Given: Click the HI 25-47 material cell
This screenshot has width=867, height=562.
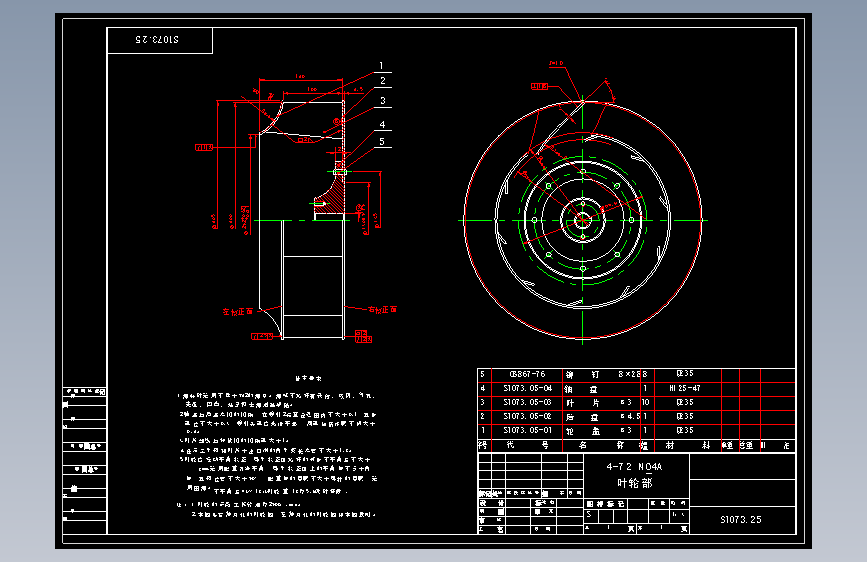Looking at the screenshot, I should pos(685,388).
